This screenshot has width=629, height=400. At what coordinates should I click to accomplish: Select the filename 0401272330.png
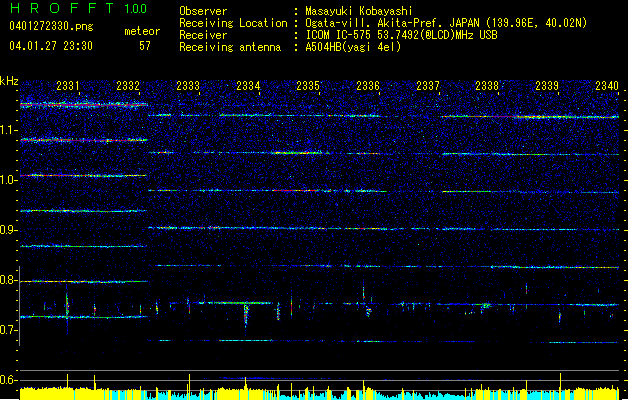pyautogui.click(x=51, y=26)
